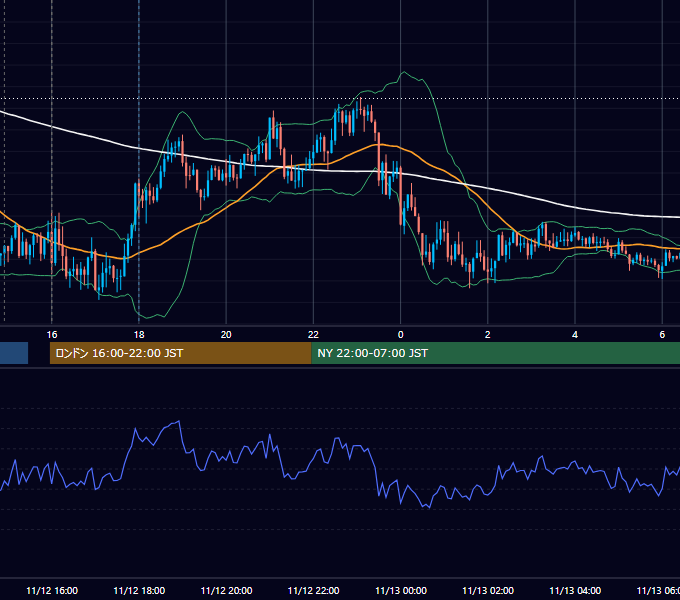This screenshot has width=680, height=600.
Task: Click the 11/12 18:00 date label
Action: tap(139, 590)
